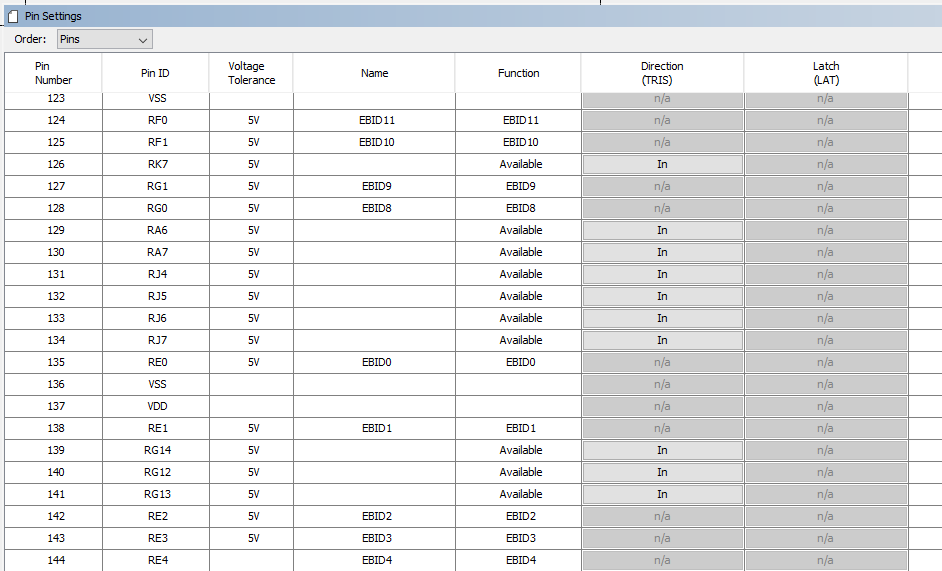This screenshot has width=942, height=571.
Task: Select pin number 130 cell
Action: [x=53, y=252]
